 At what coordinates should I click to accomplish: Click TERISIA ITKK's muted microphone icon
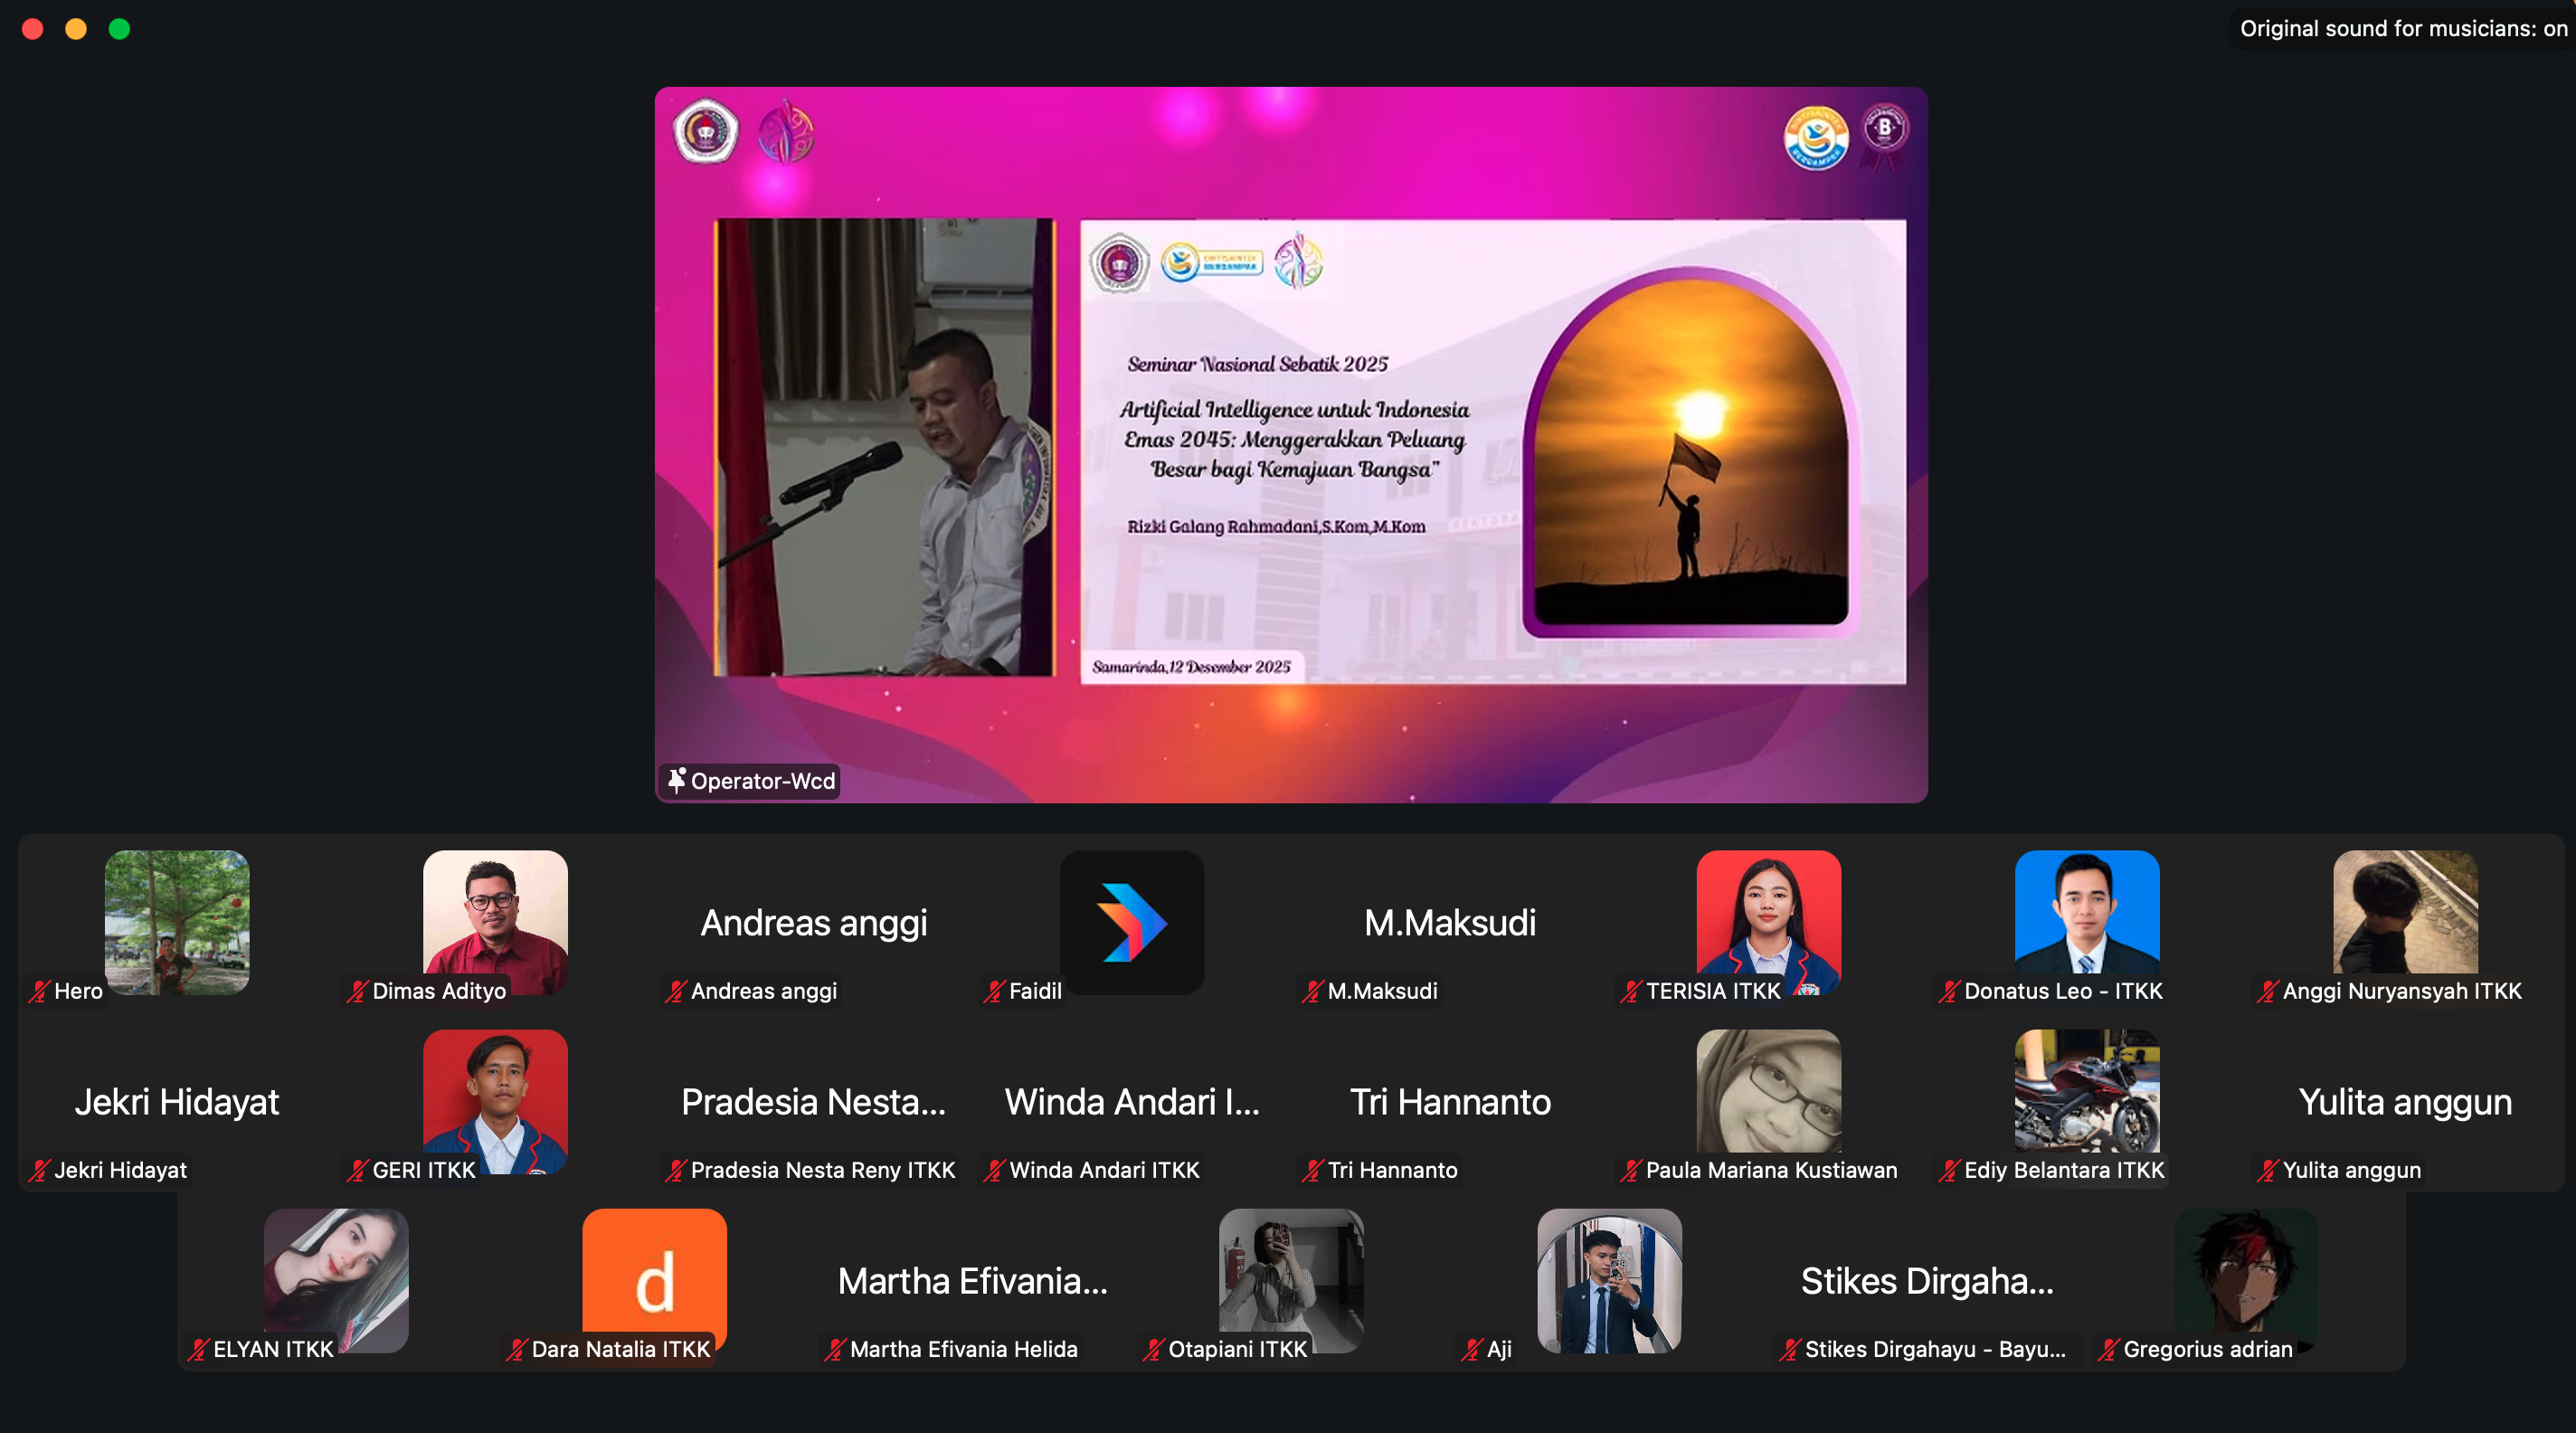point(1631,991)
